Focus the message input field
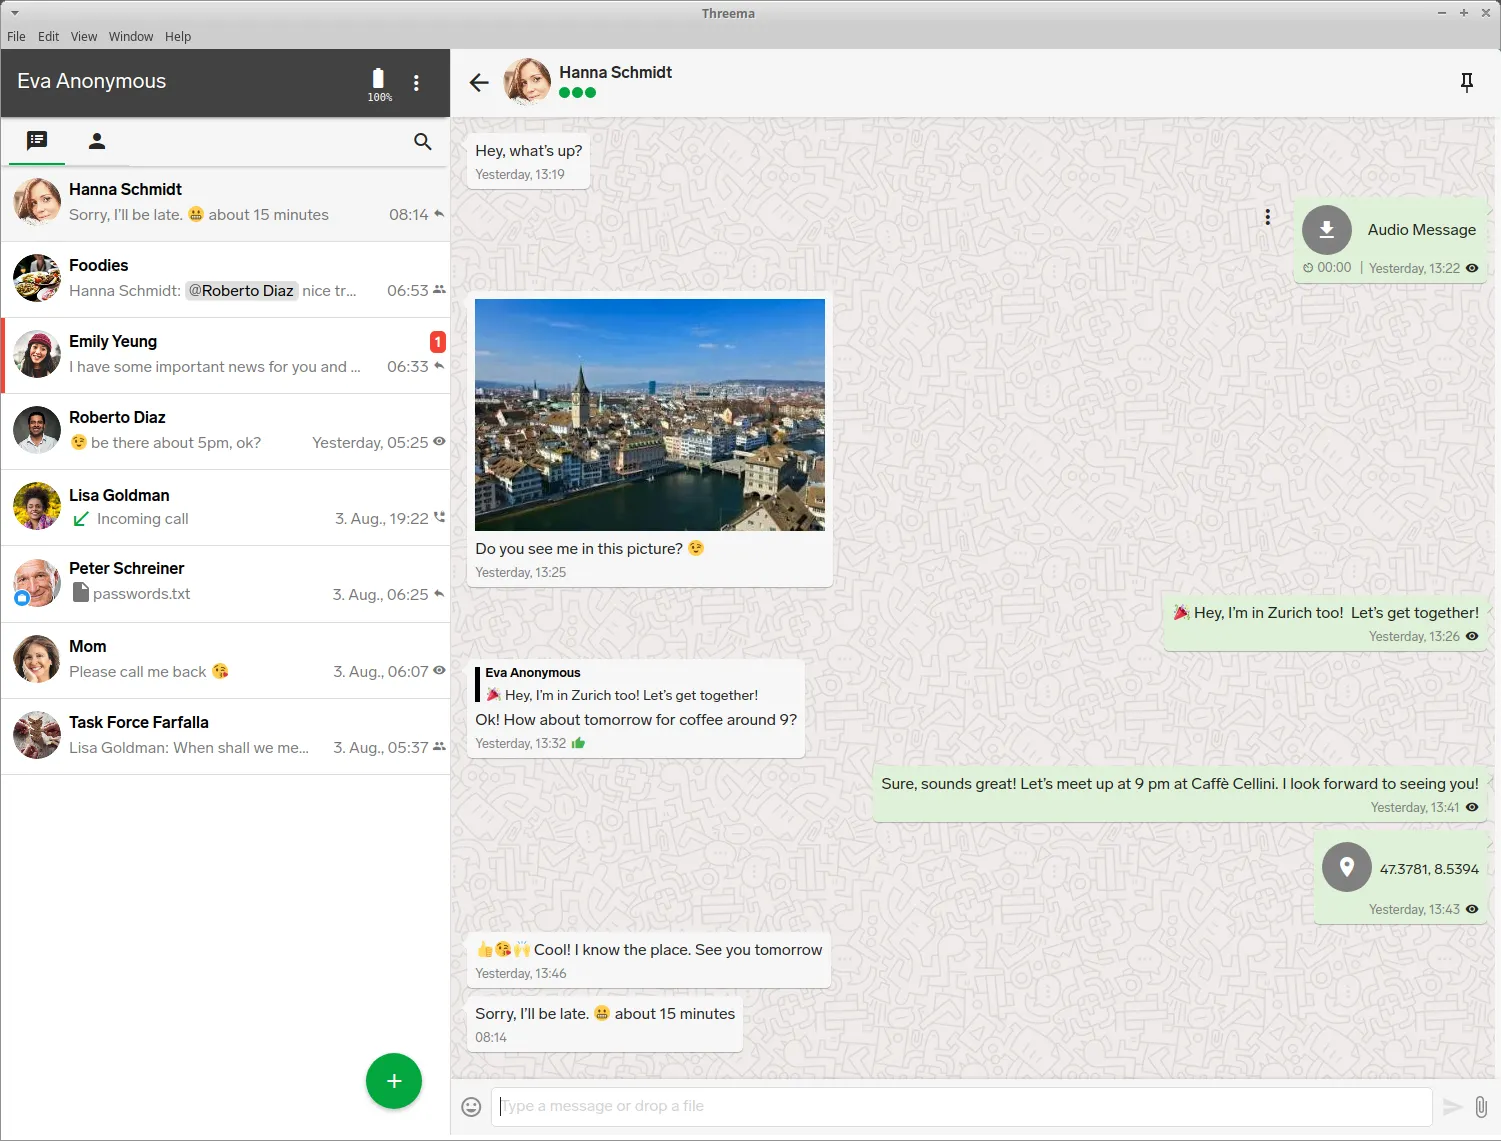This screenshot has width=1501, height=1141. [962, 1106]
